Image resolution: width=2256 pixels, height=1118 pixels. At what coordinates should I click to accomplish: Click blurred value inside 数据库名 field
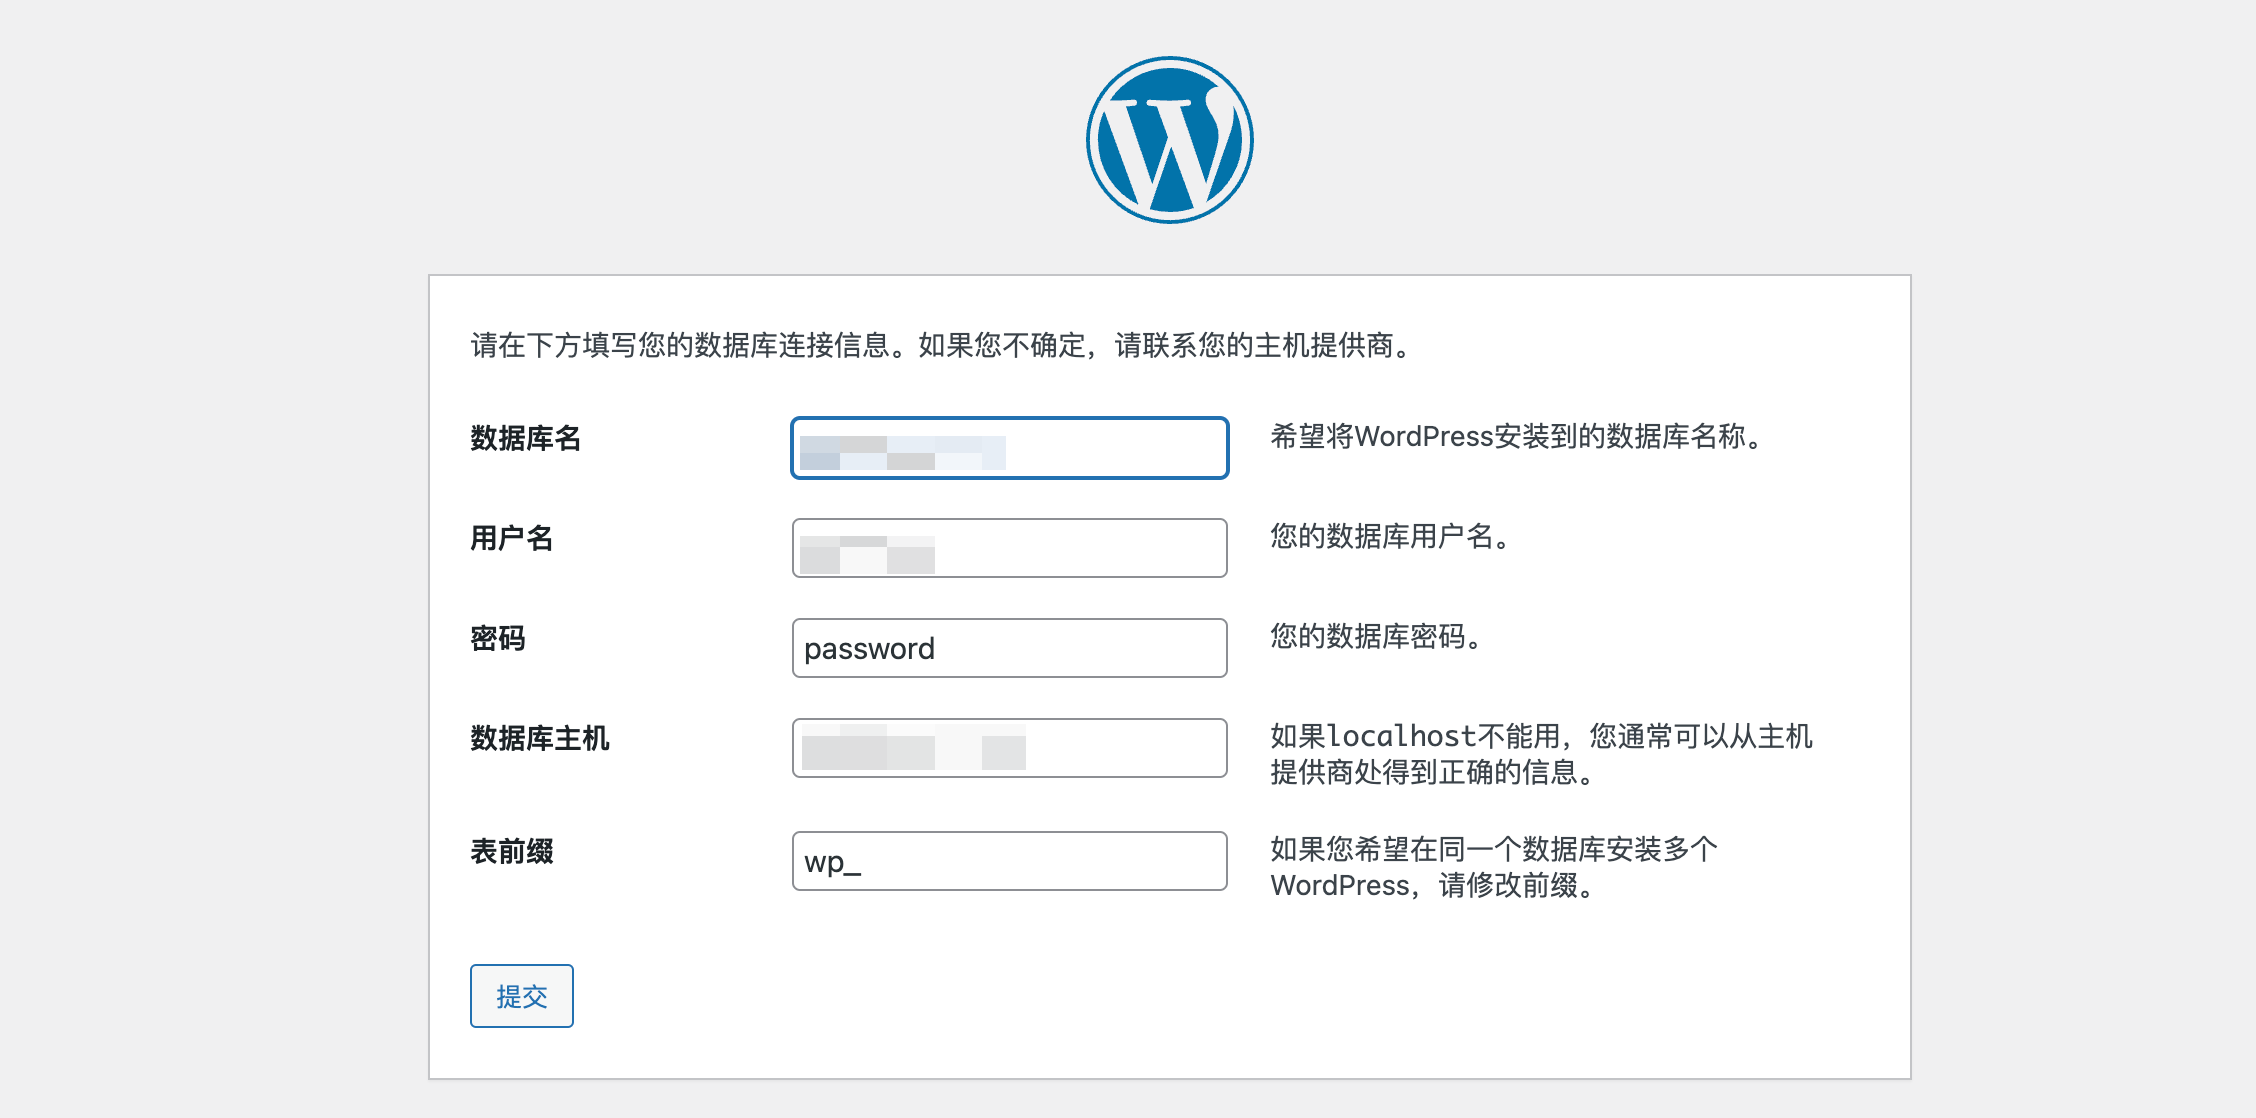point(903,452)
